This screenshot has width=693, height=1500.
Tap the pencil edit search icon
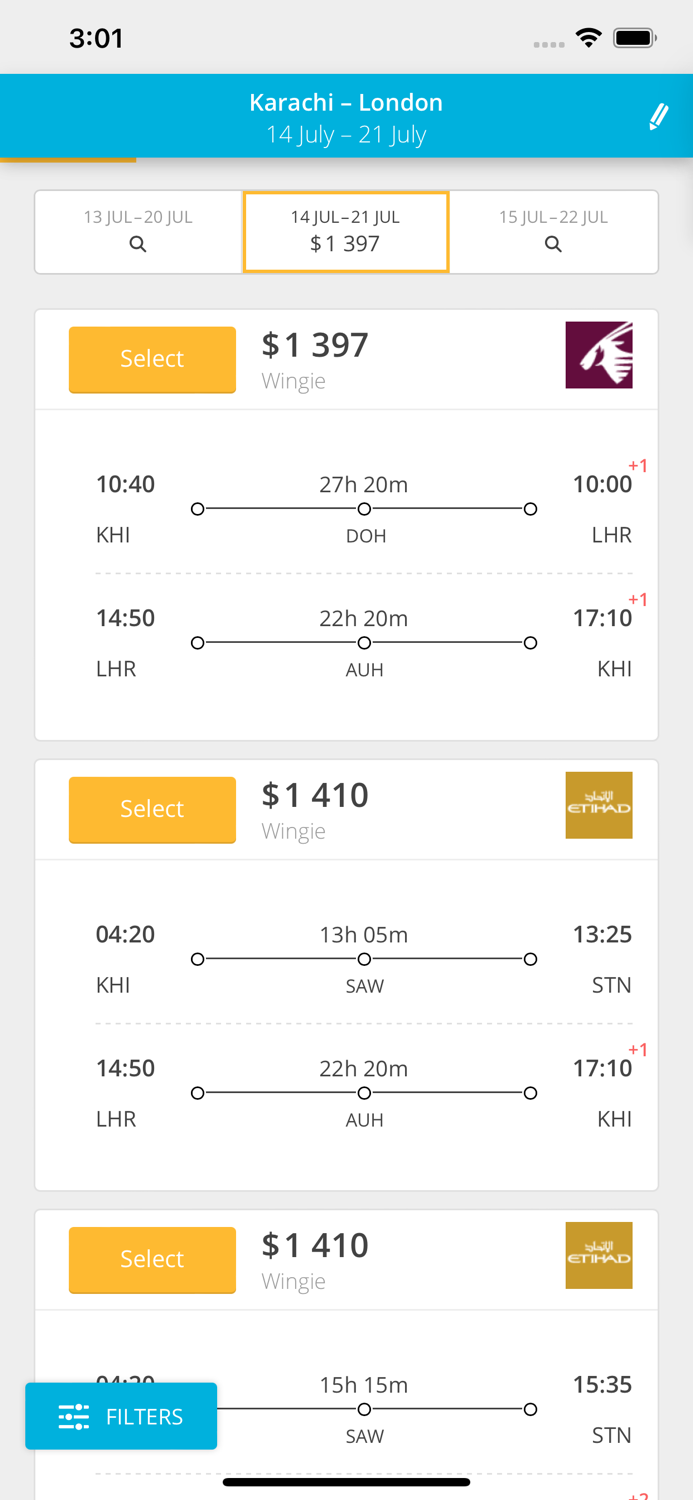pyautogui.click(x=658, y=117)
